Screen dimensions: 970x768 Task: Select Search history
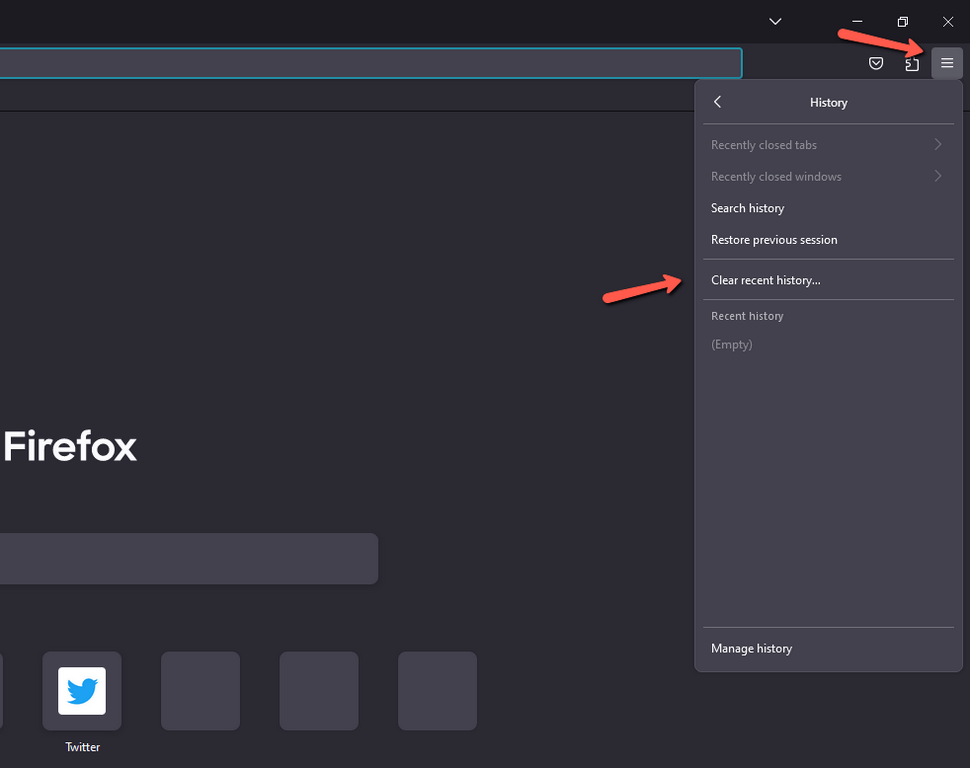tap(747, 208)
